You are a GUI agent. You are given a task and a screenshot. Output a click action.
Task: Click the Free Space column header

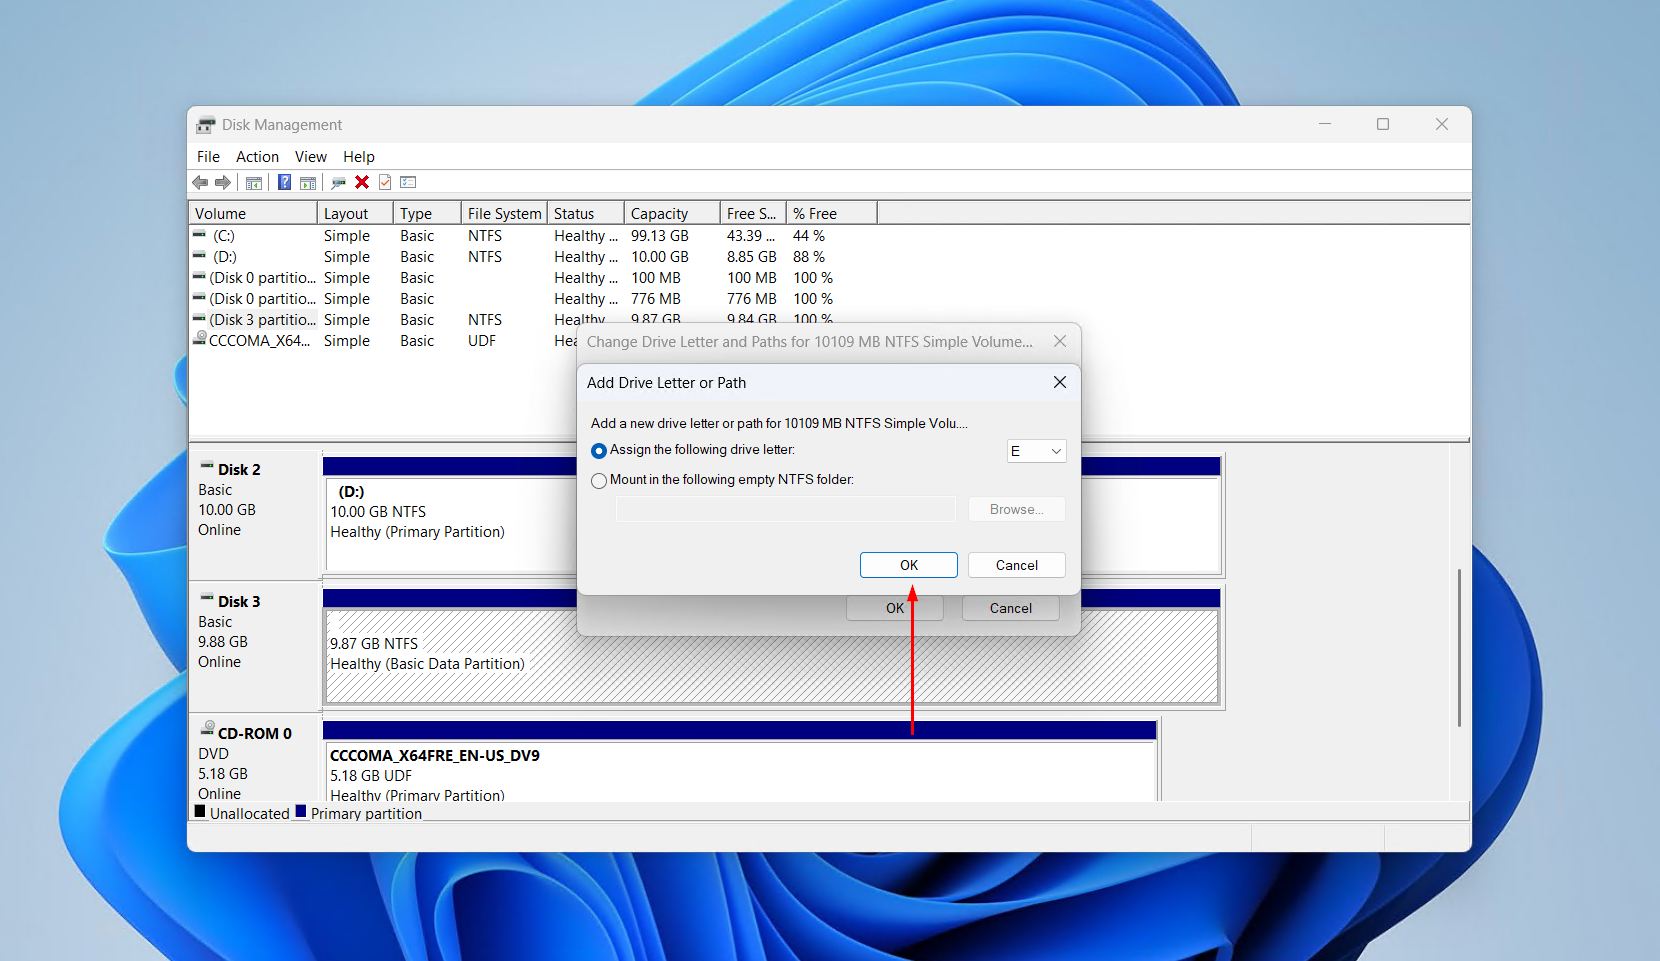pyautogui.click(x=753, y=213)
